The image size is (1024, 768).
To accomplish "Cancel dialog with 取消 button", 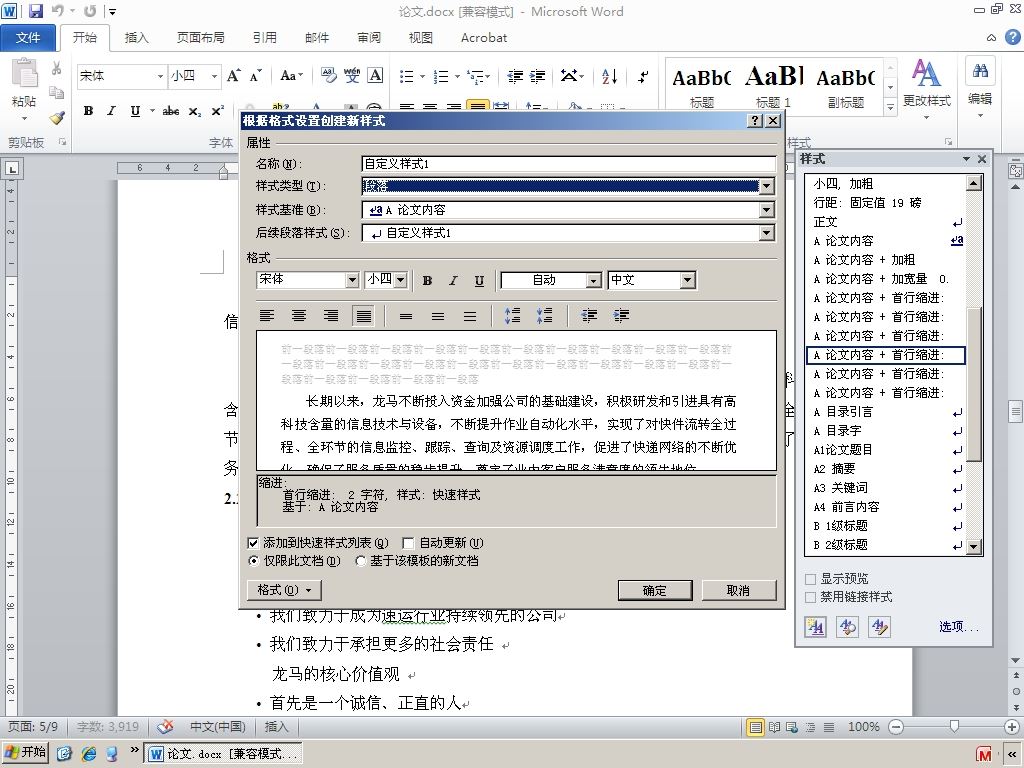I will [x=739, y=590].
